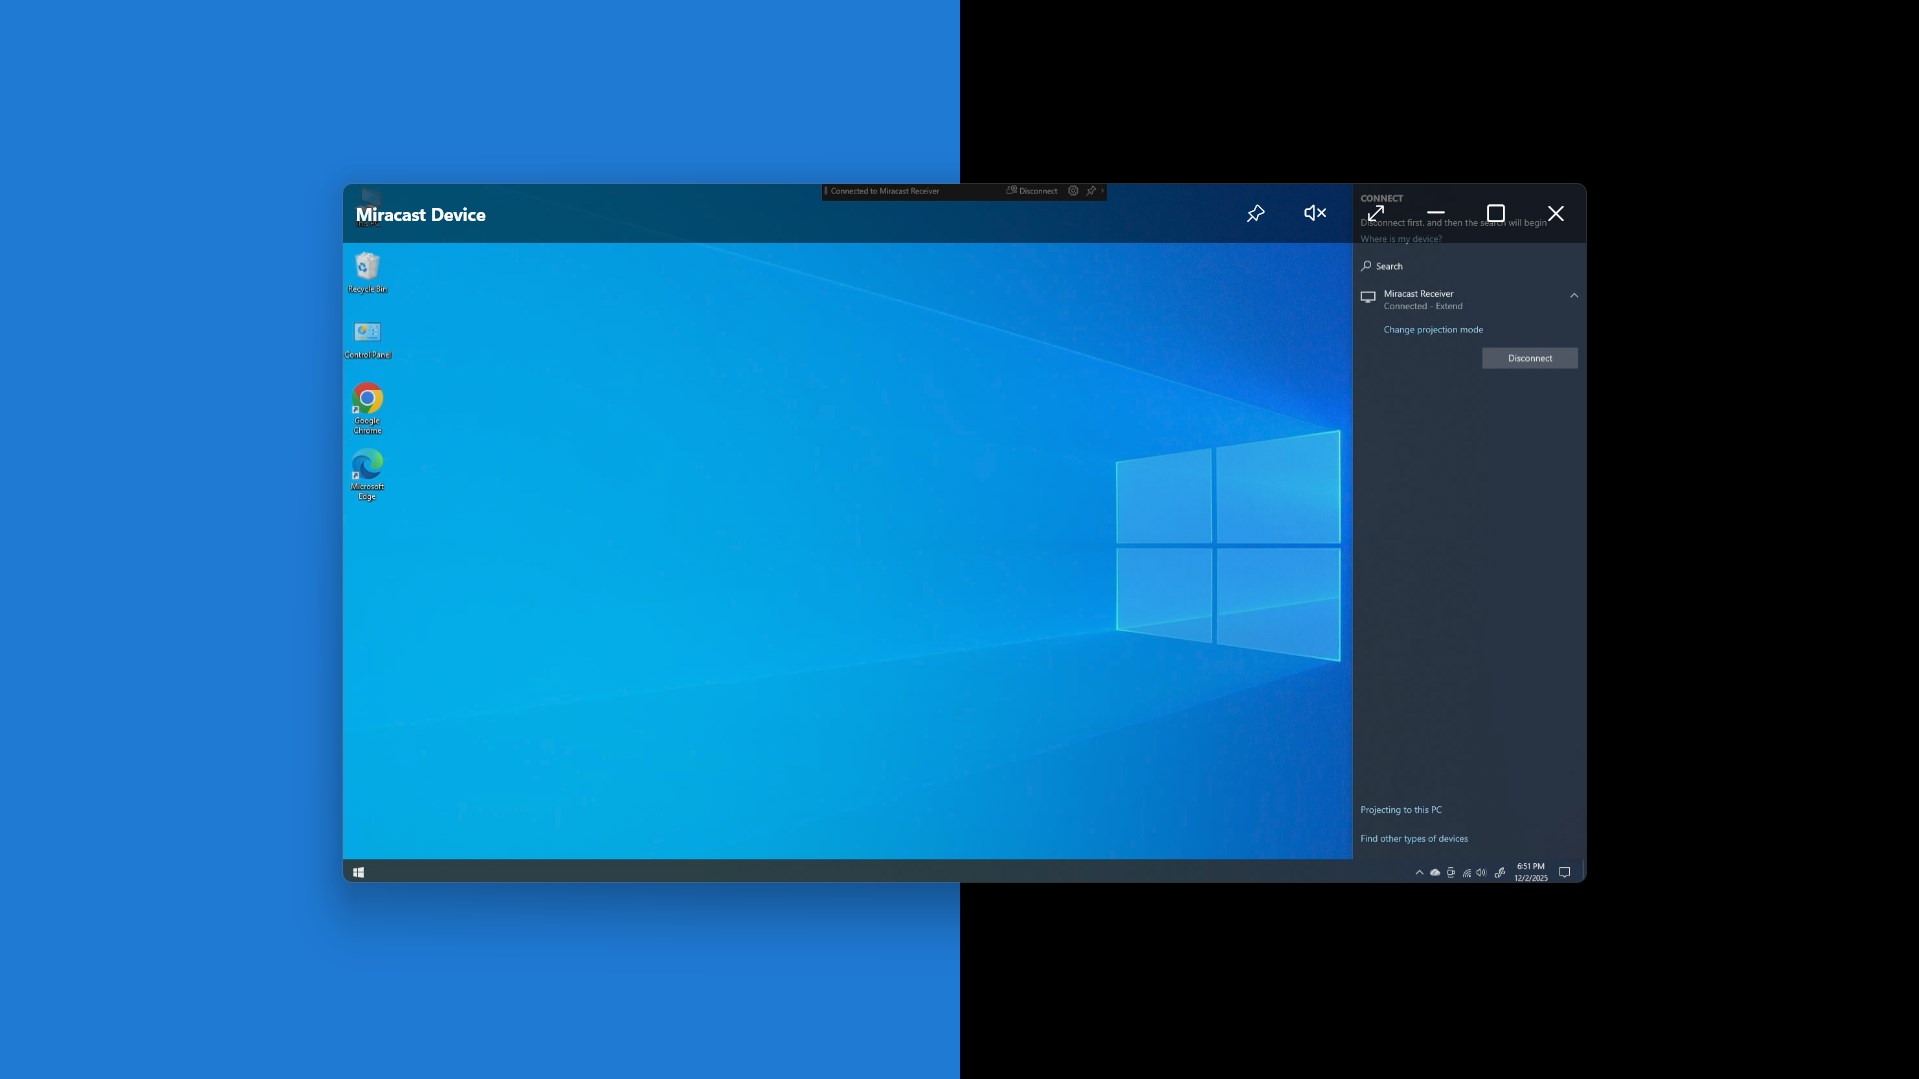Enter fullscreen via the resize arrows icon
The height and width of the screenshot is (1079, 1919).
[x=1378, y=213]
